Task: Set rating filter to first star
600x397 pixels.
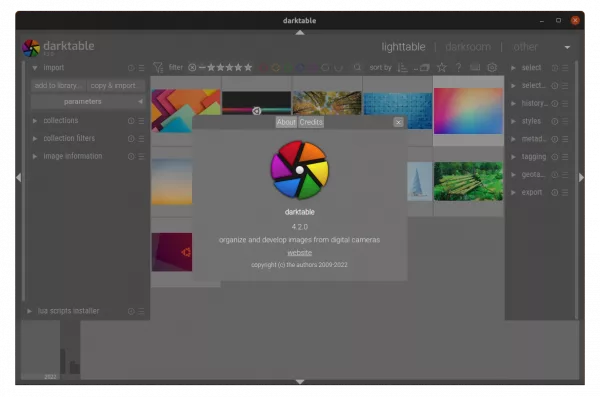Action: click(x=211, y=68)
